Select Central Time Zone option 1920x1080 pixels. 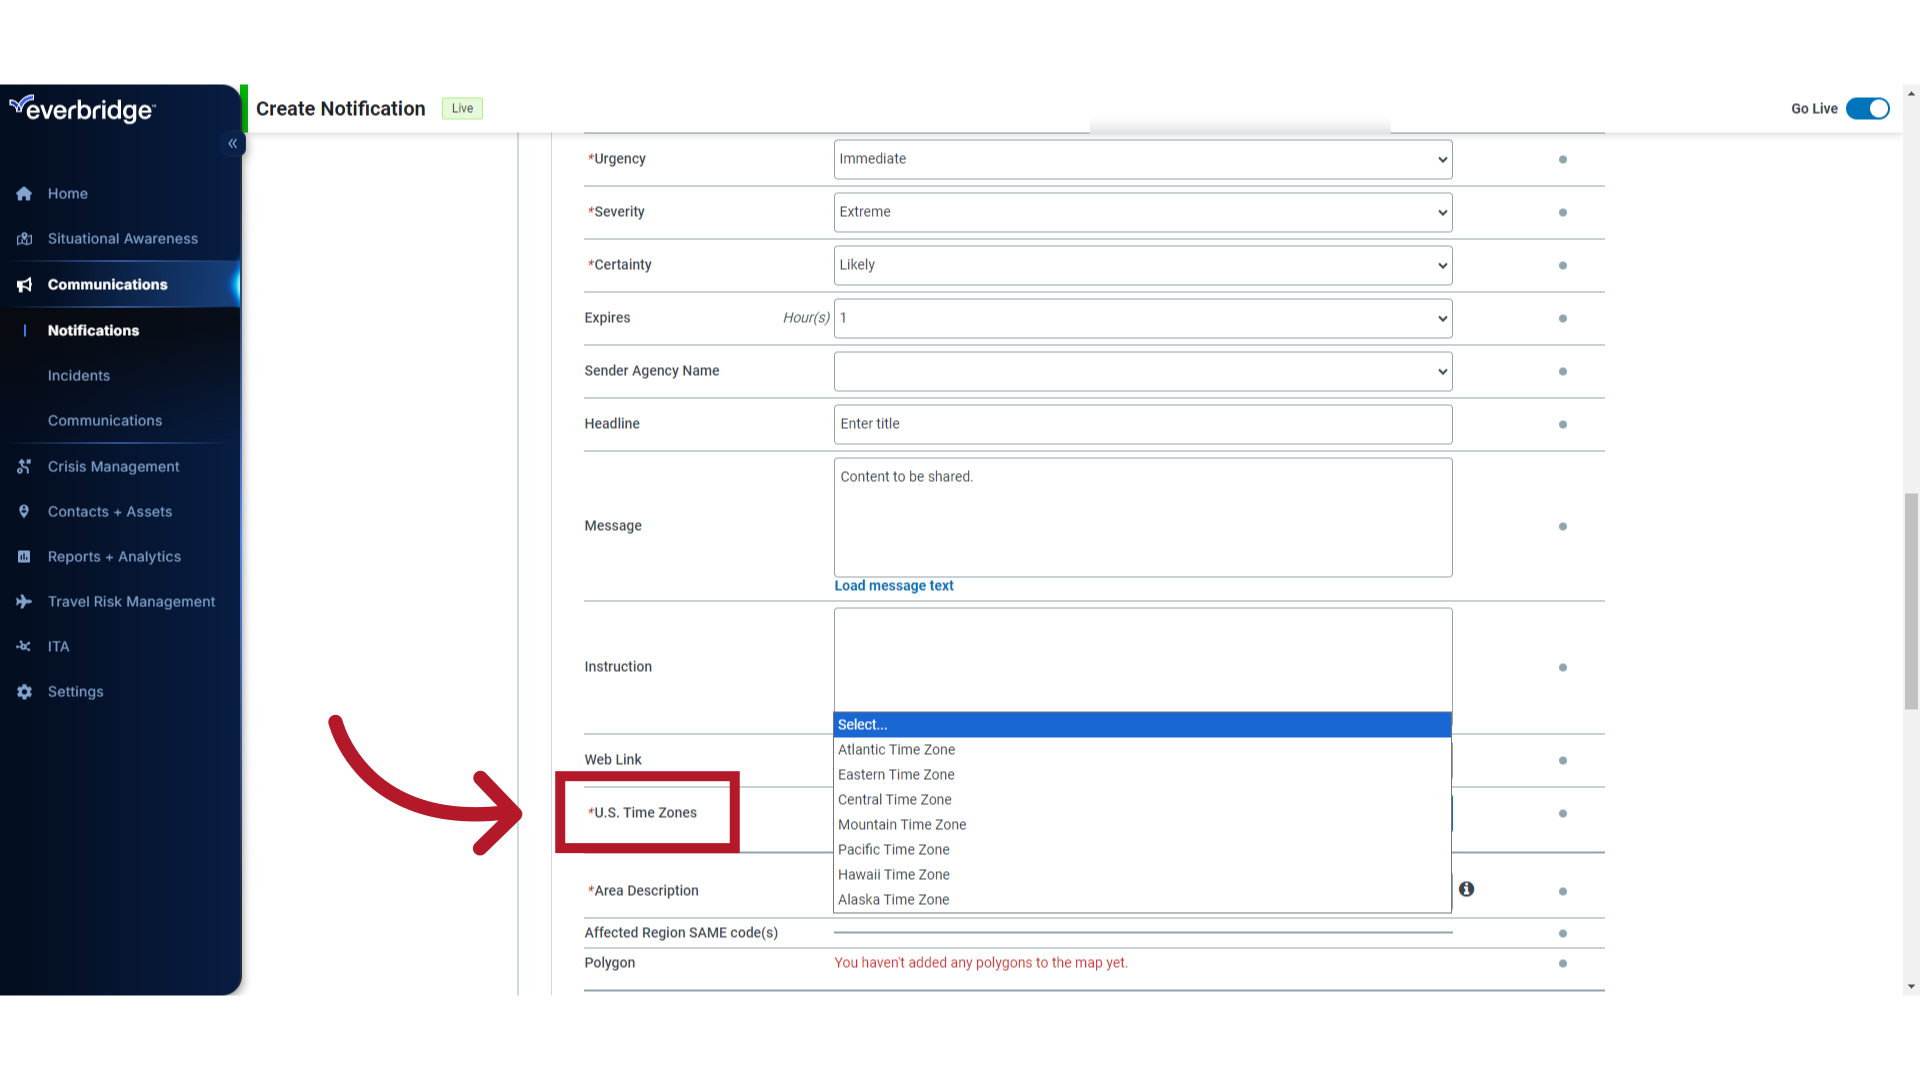point(1142,800)
